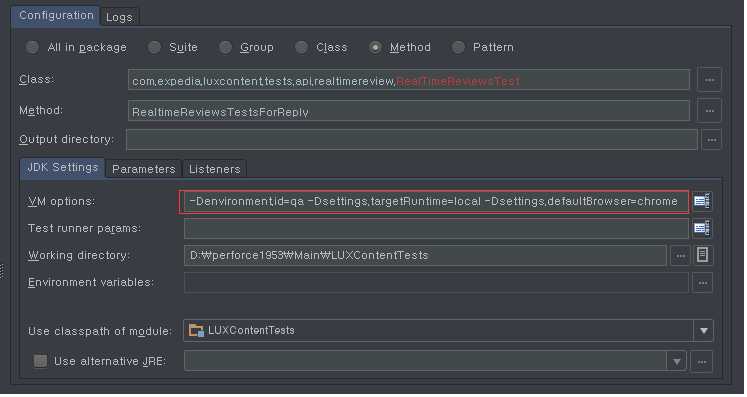Click into the Output directory field
Viewport: 747px width, 397px height.
[x=412, y=140]
